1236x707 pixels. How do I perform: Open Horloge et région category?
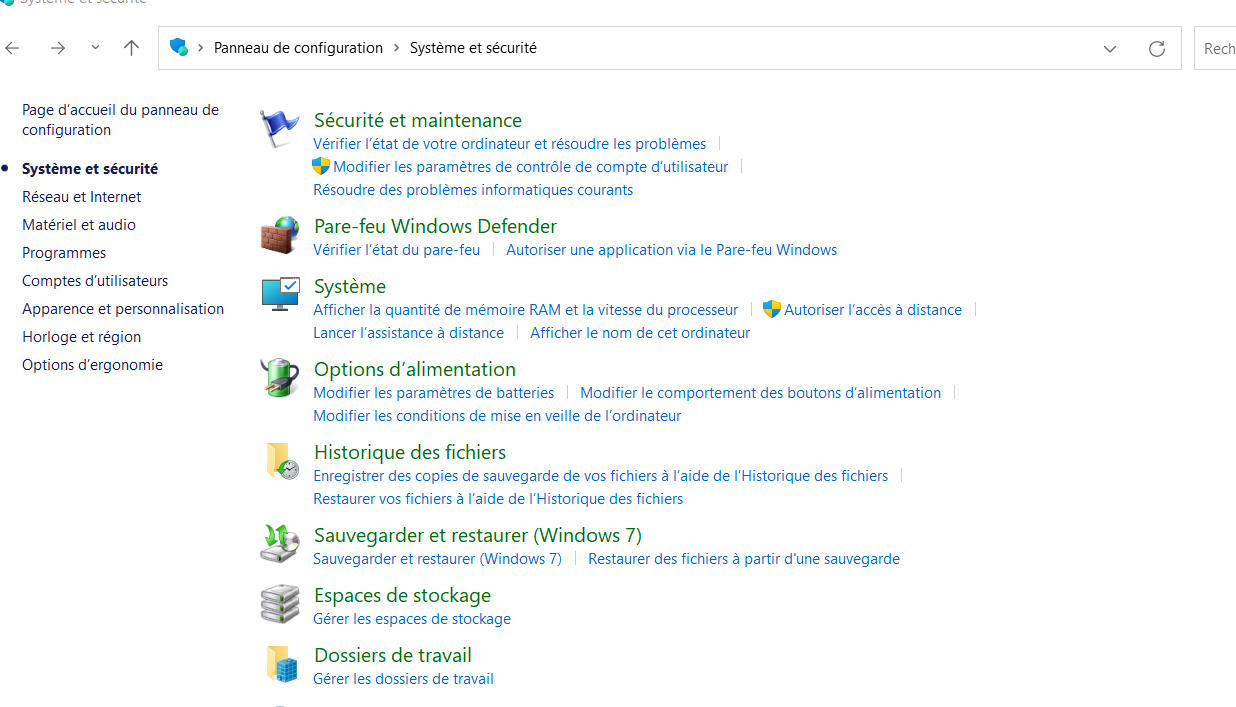pyautogui.click(x=82, y=337)
